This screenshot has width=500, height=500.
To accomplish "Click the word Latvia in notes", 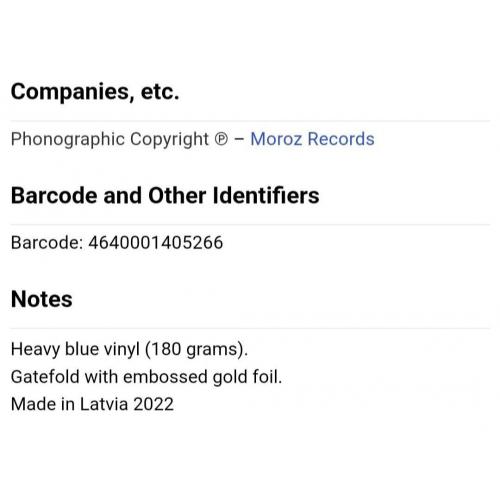I will (x=104, y=404).
